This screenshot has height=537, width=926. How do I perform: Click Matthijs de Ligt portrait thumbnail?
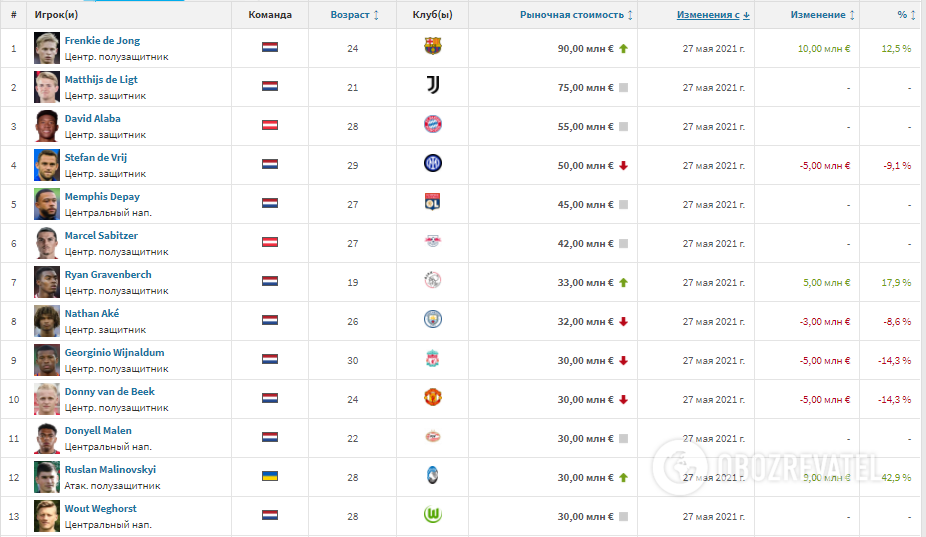[x=47, y=87]
